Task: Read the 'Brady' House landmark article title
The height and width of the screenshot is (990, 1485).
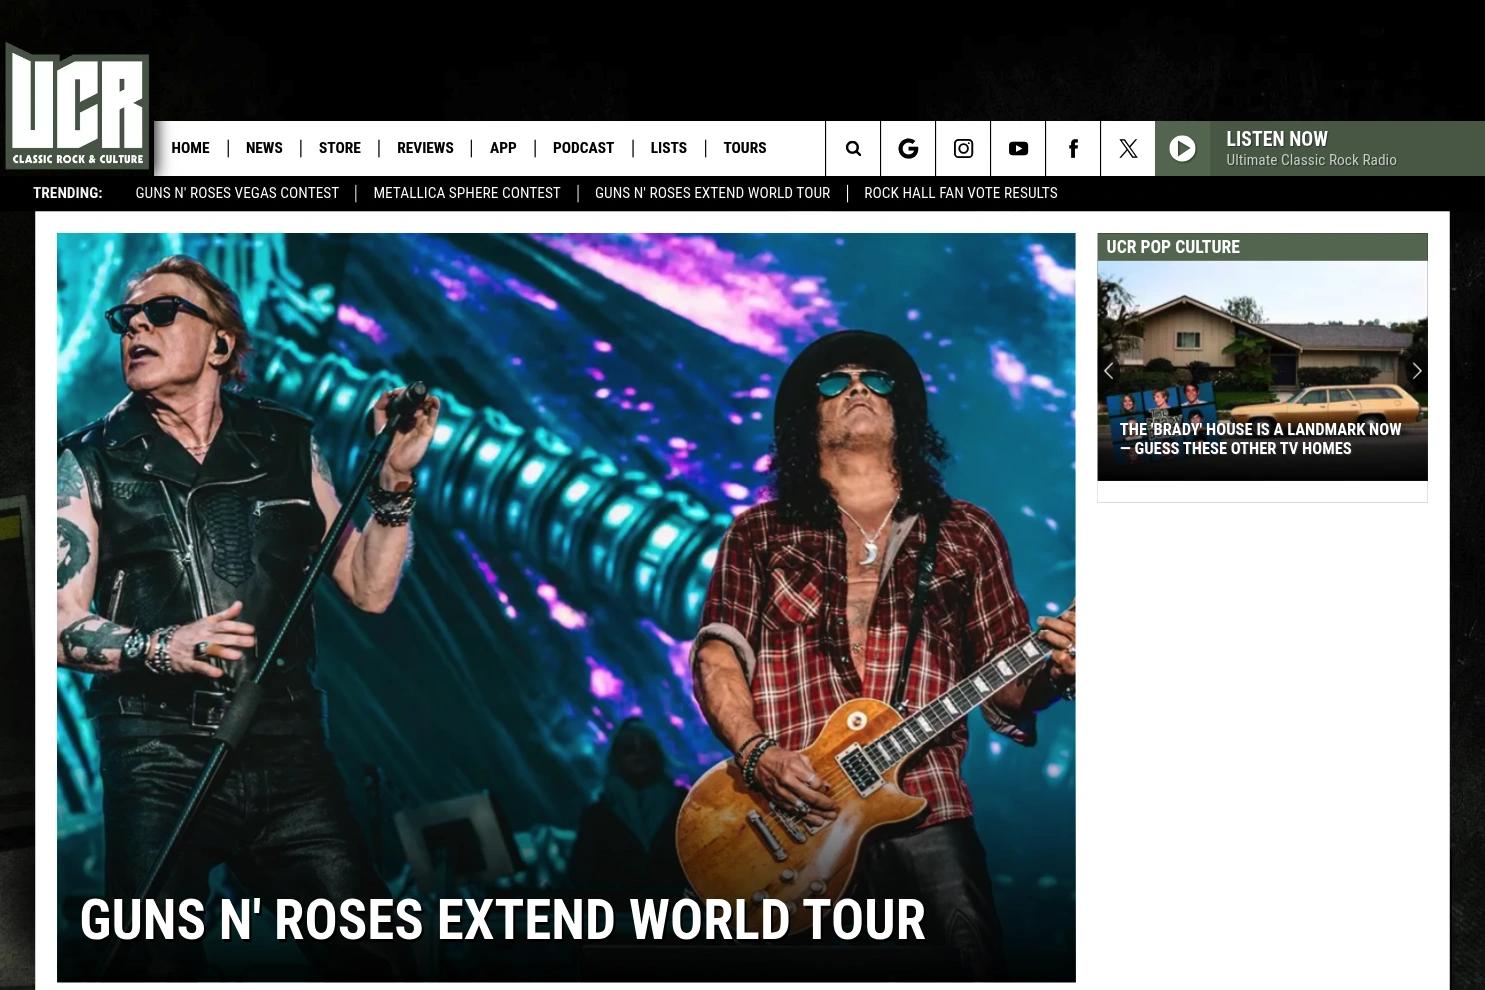Action: pyautogui.click(x=1260, y=439)
